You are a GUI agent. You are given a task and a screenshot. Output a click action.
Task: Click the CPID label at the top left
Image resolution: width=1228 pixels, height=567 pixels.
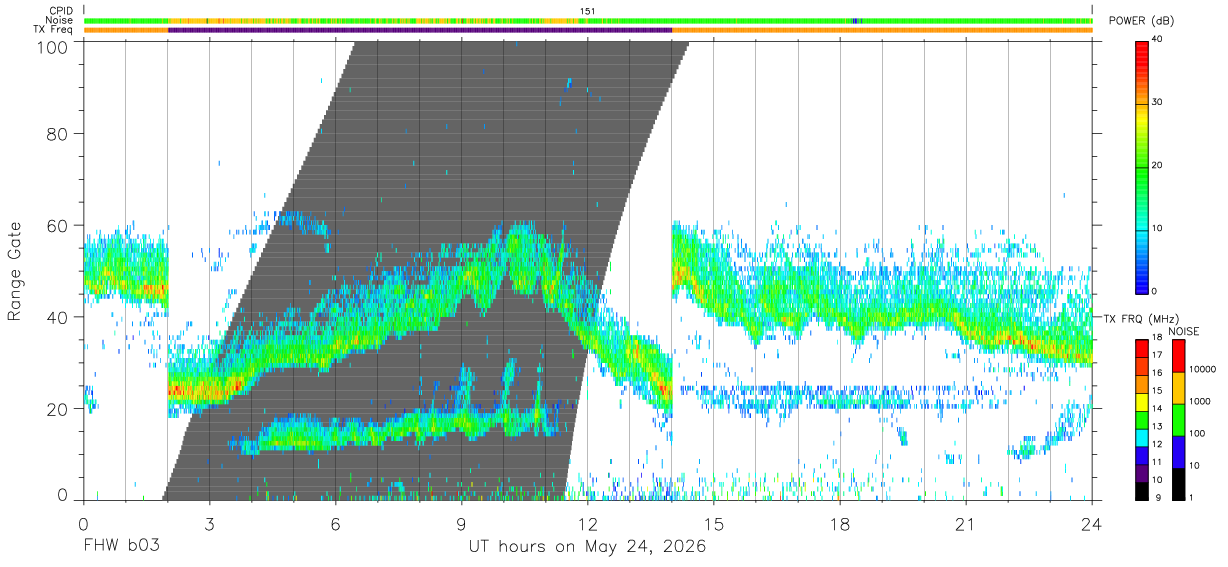point(61,11)
